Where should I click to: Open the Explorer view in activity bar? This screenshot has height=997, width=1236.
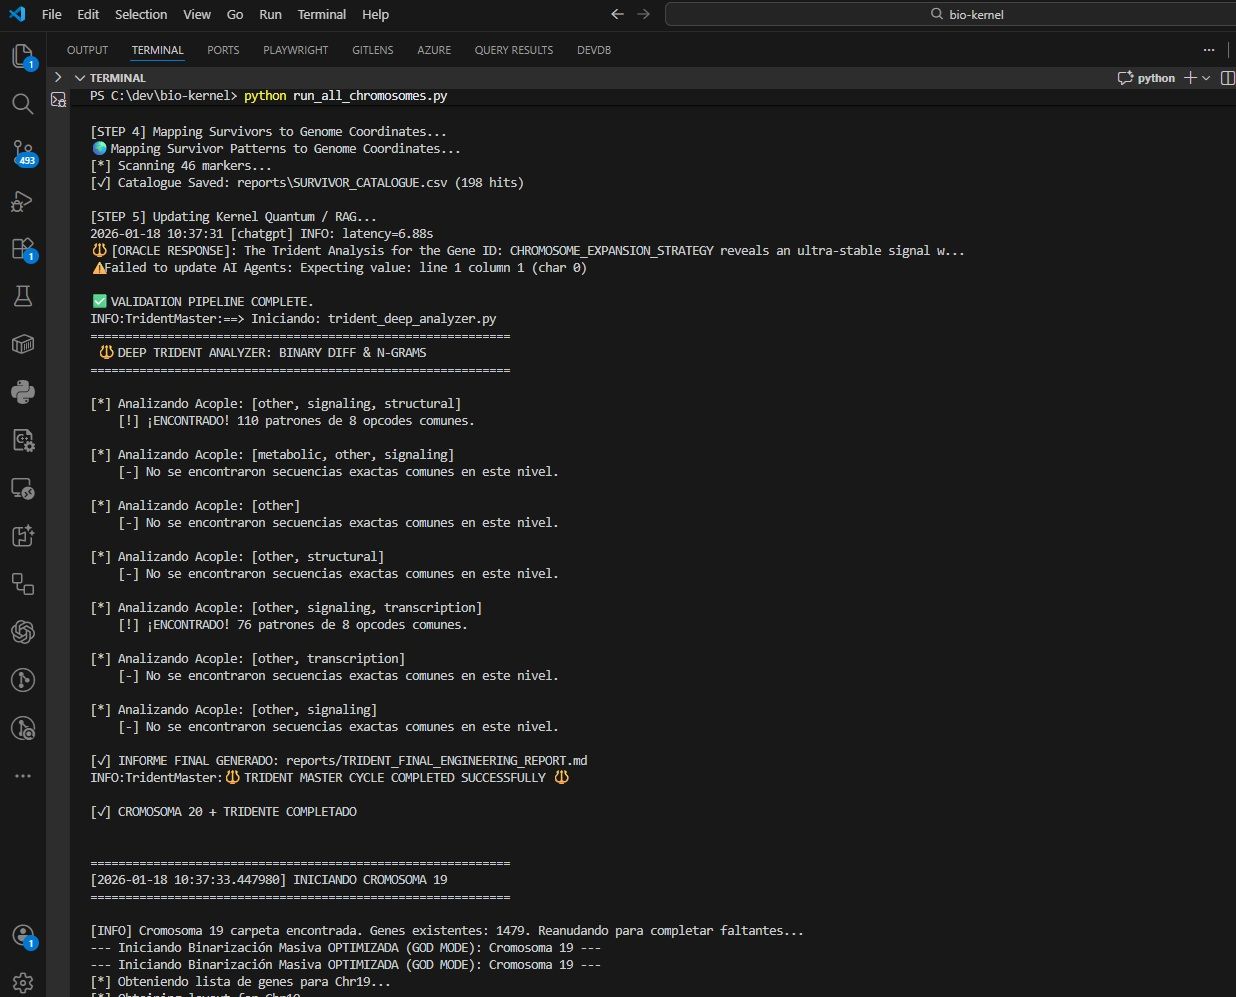coord(22,56)
